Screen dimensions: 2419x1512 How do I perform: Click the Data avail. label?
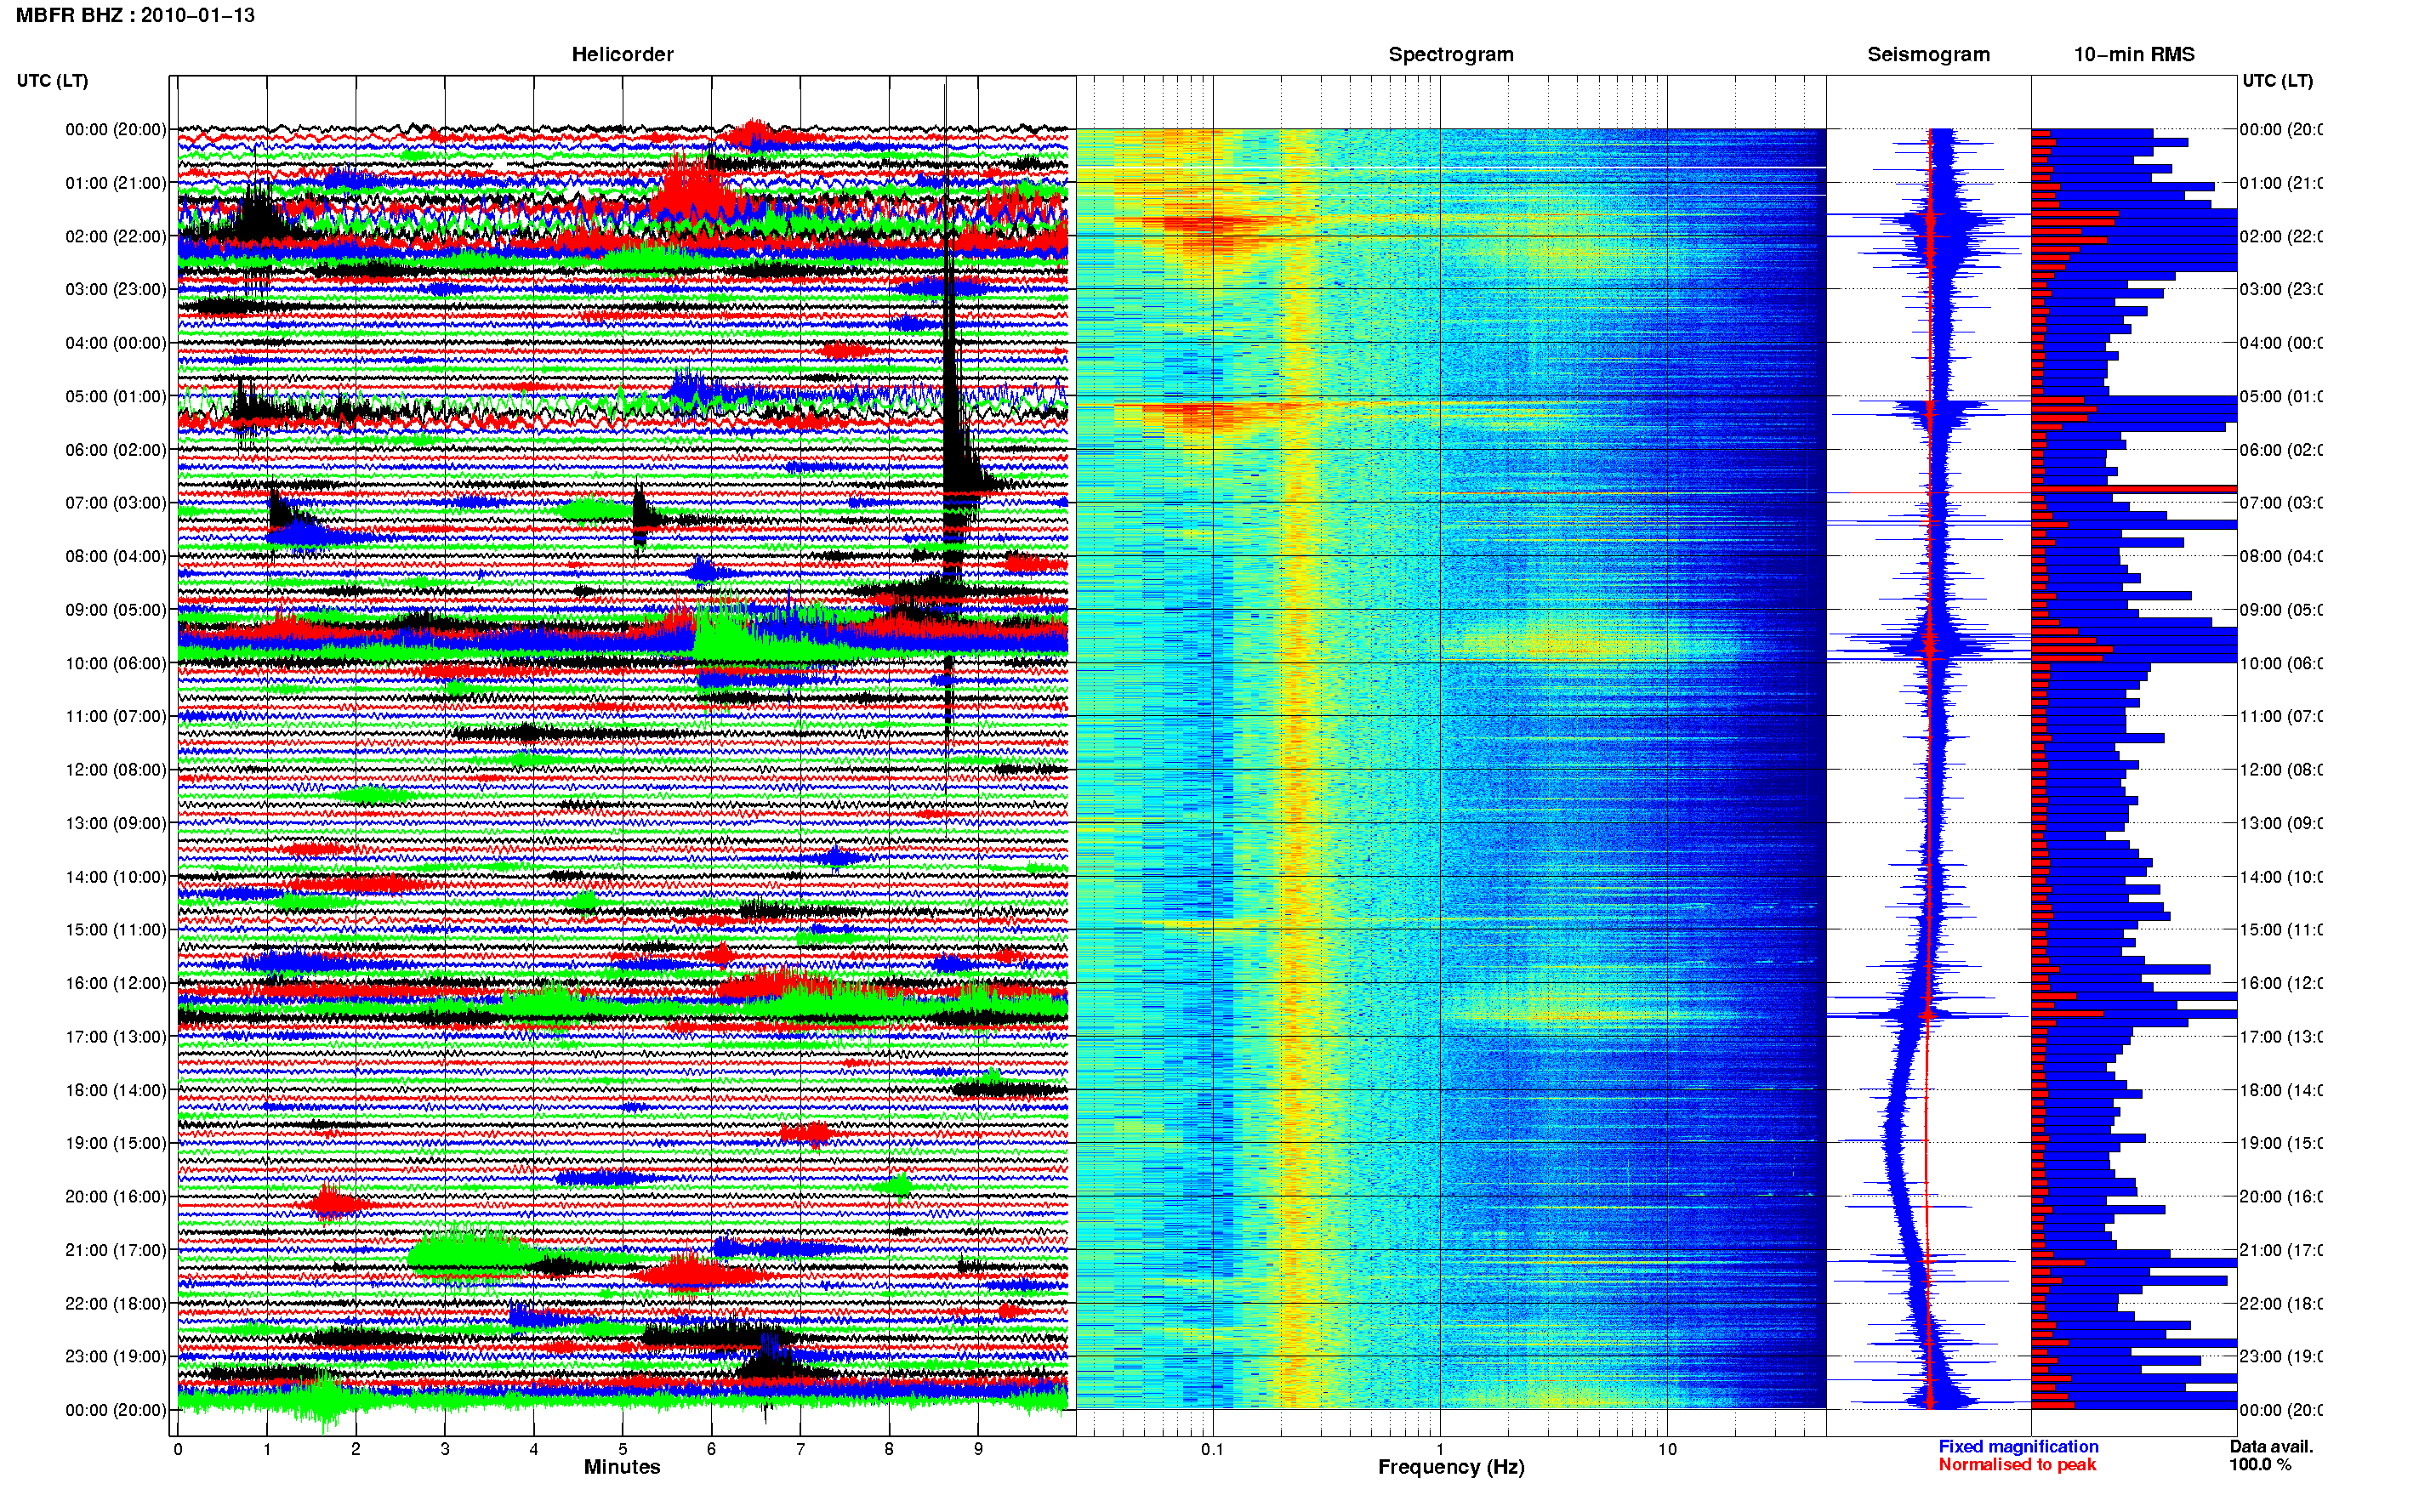coord(2271,1447)
